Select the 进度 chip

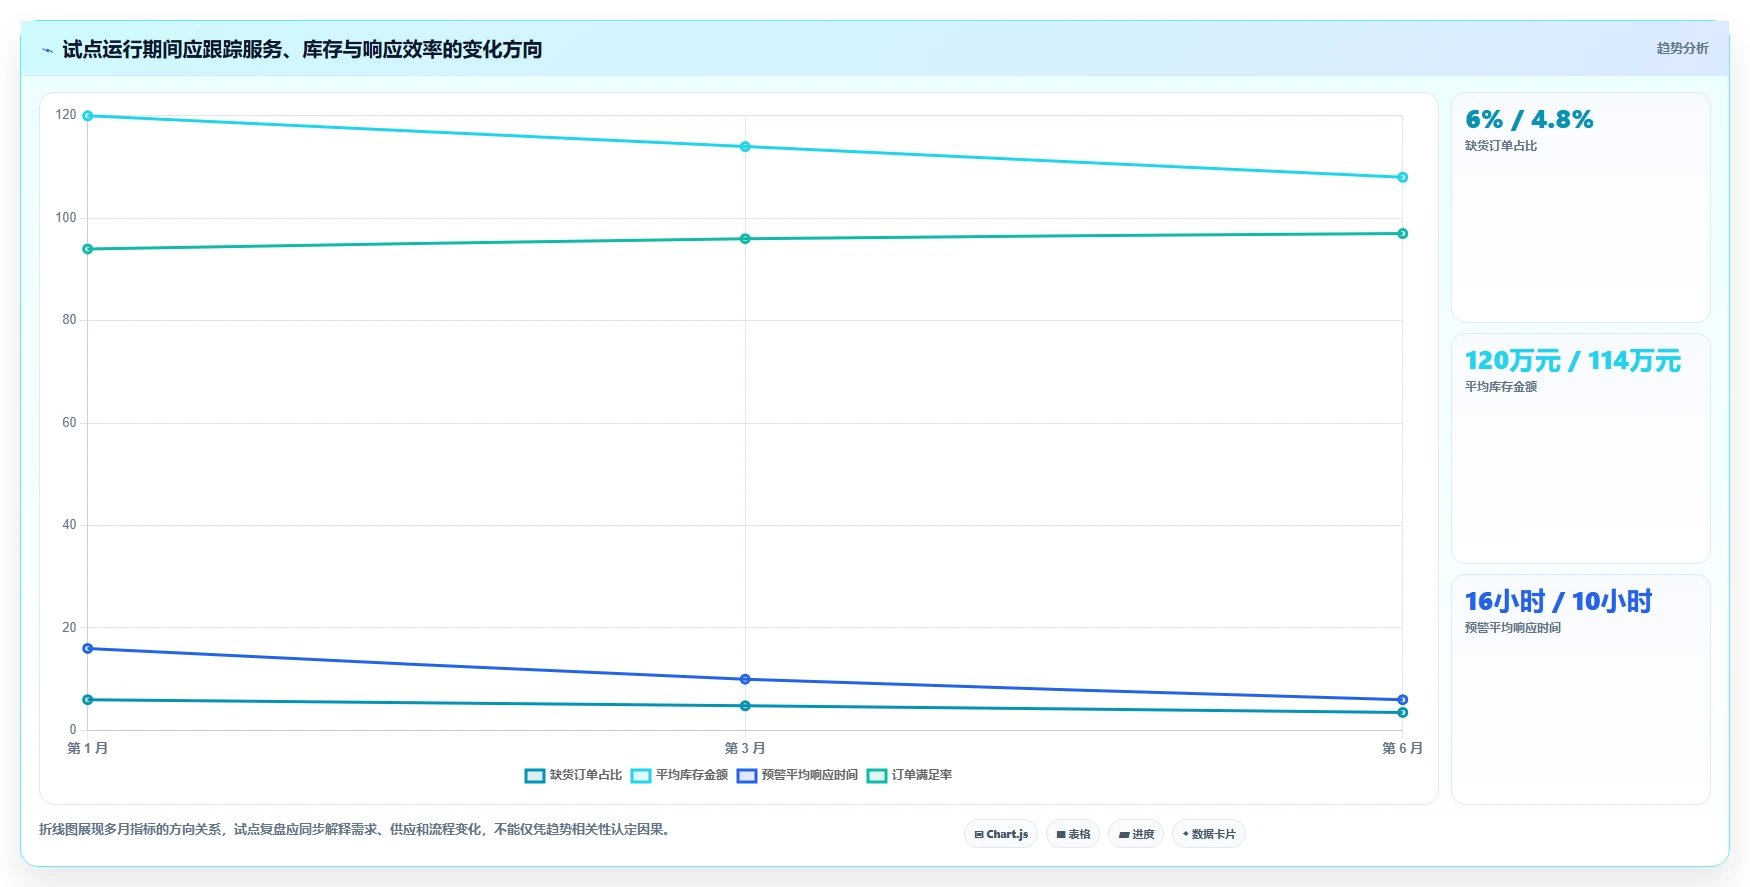click(1136, 834)
